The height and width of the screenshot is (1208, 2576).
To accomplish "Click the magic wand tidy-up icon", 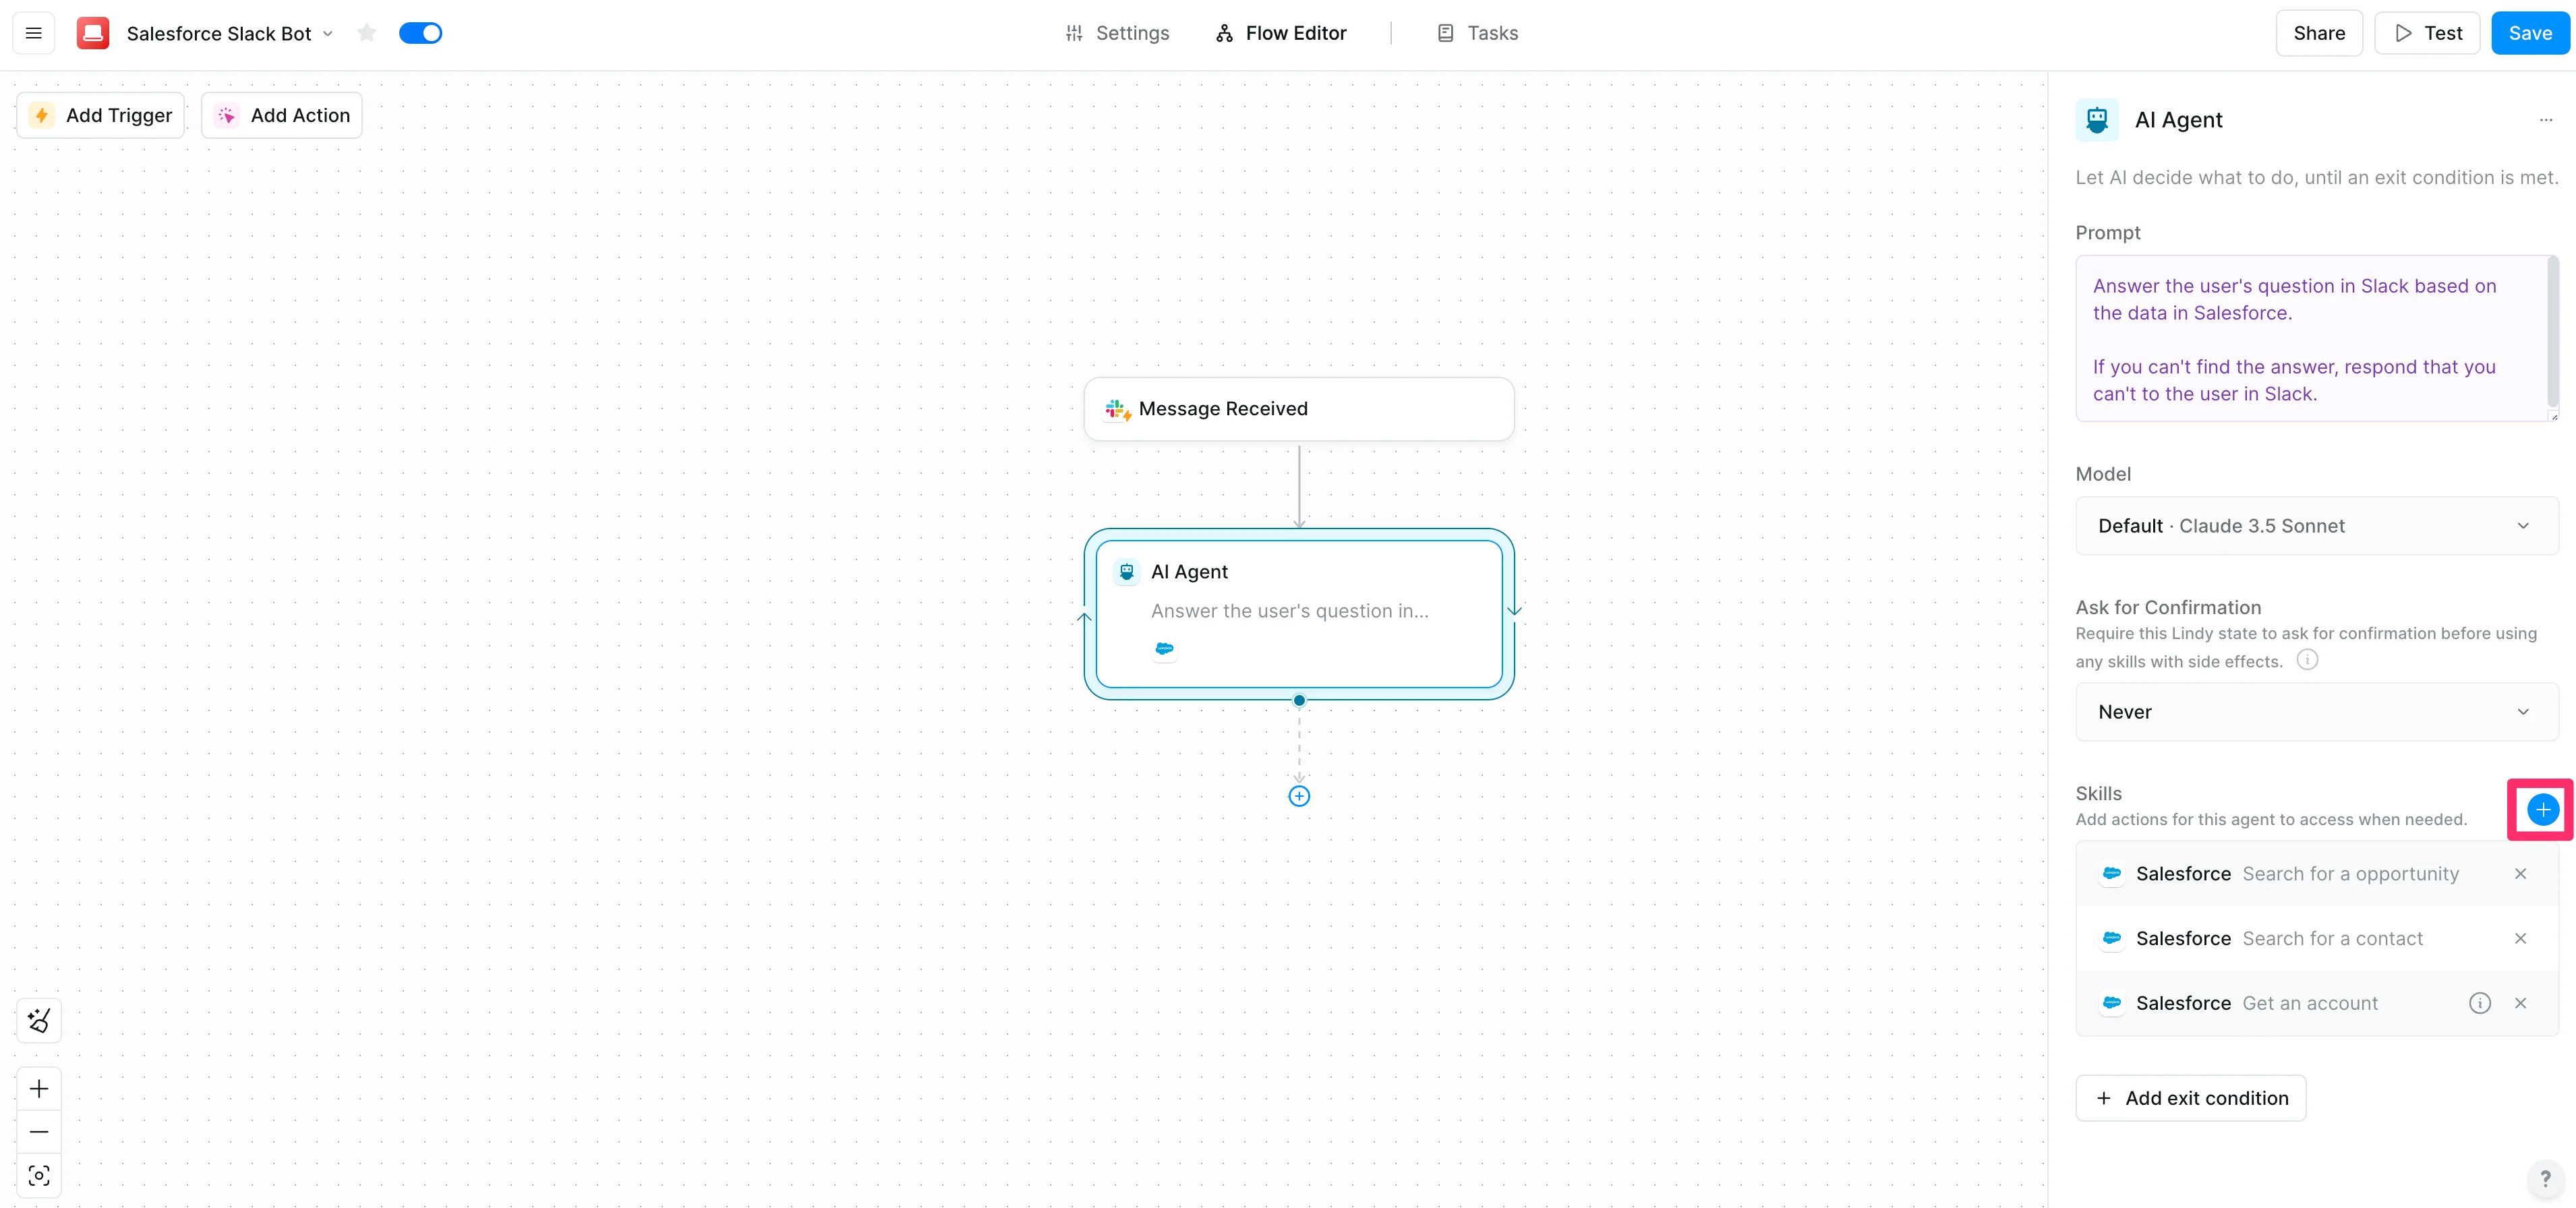I will [x=39, y=1020].
